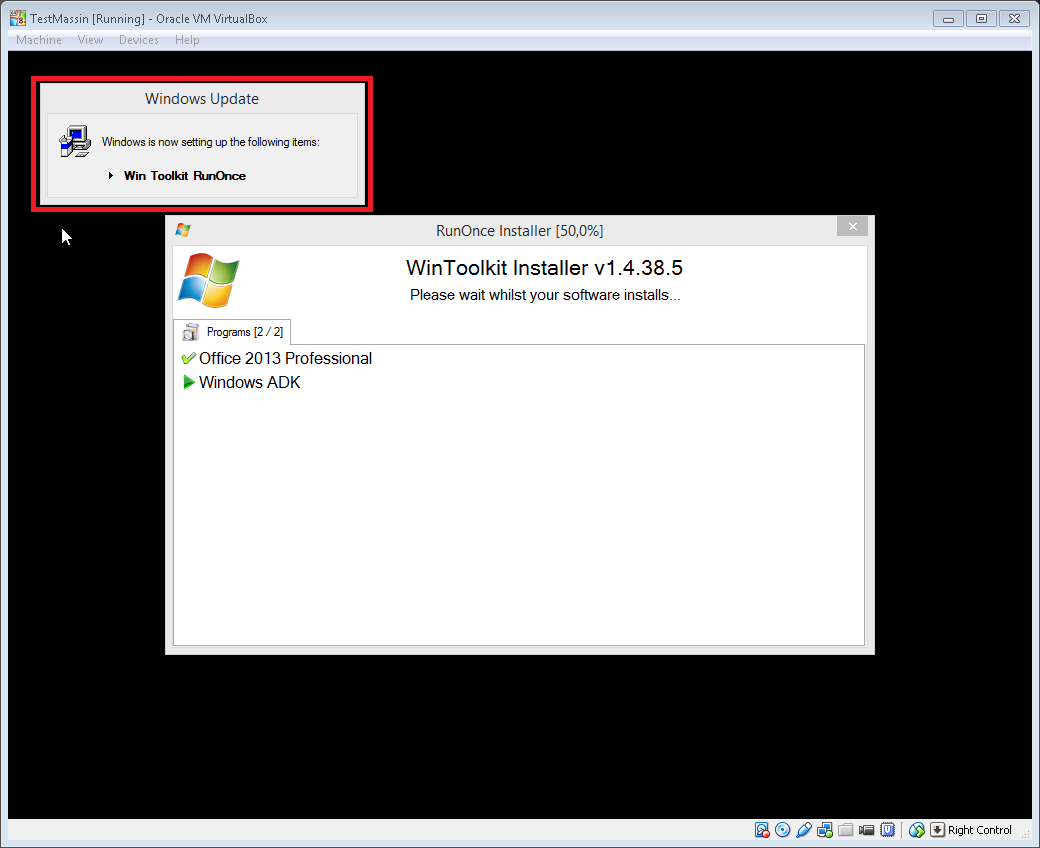Select the Office 2013 Professional entry

(x=285, y=359)
